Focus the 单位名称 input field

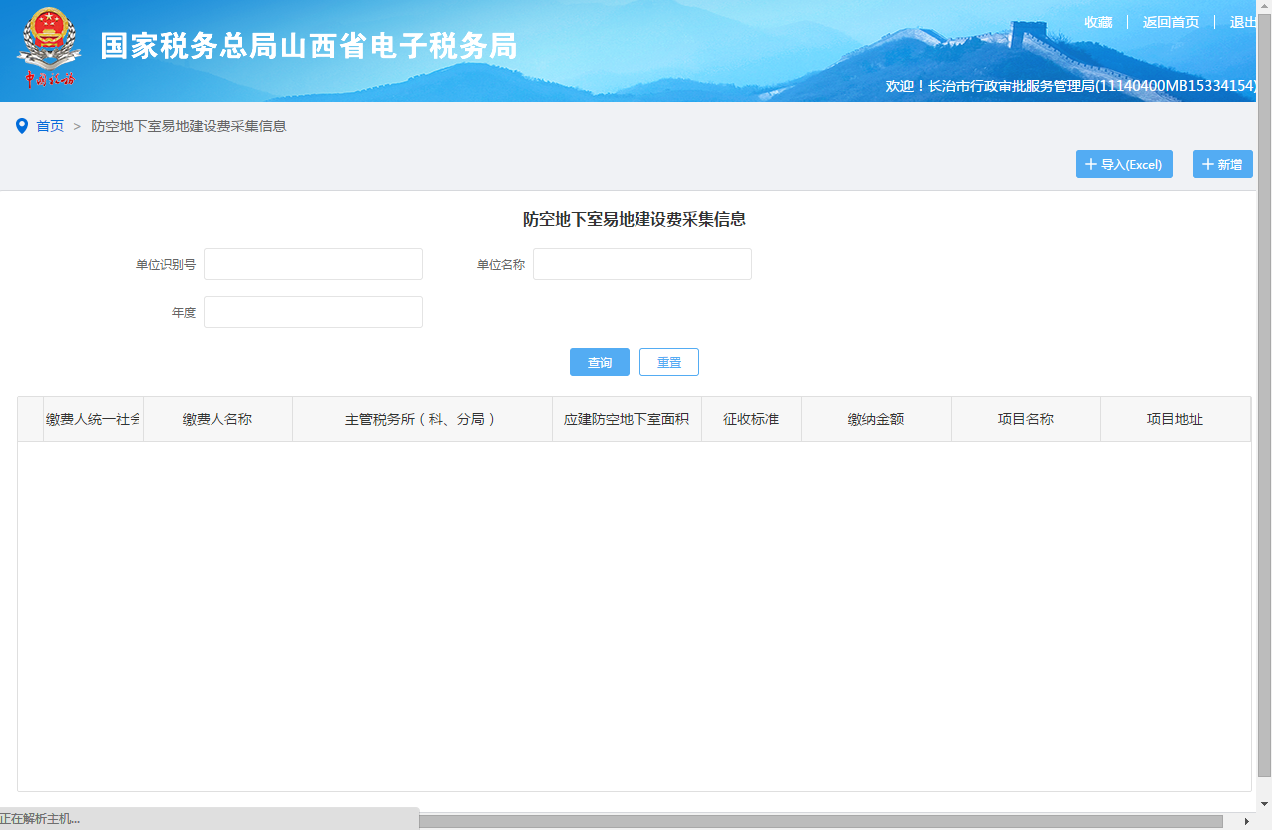coord(642,264)
